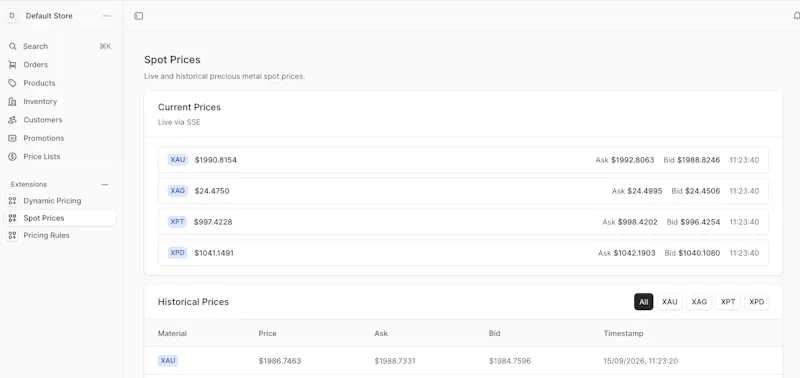800x378 pixels.
Task: Click the XAU badge in Historical Prices table
Action: point(168,361)
